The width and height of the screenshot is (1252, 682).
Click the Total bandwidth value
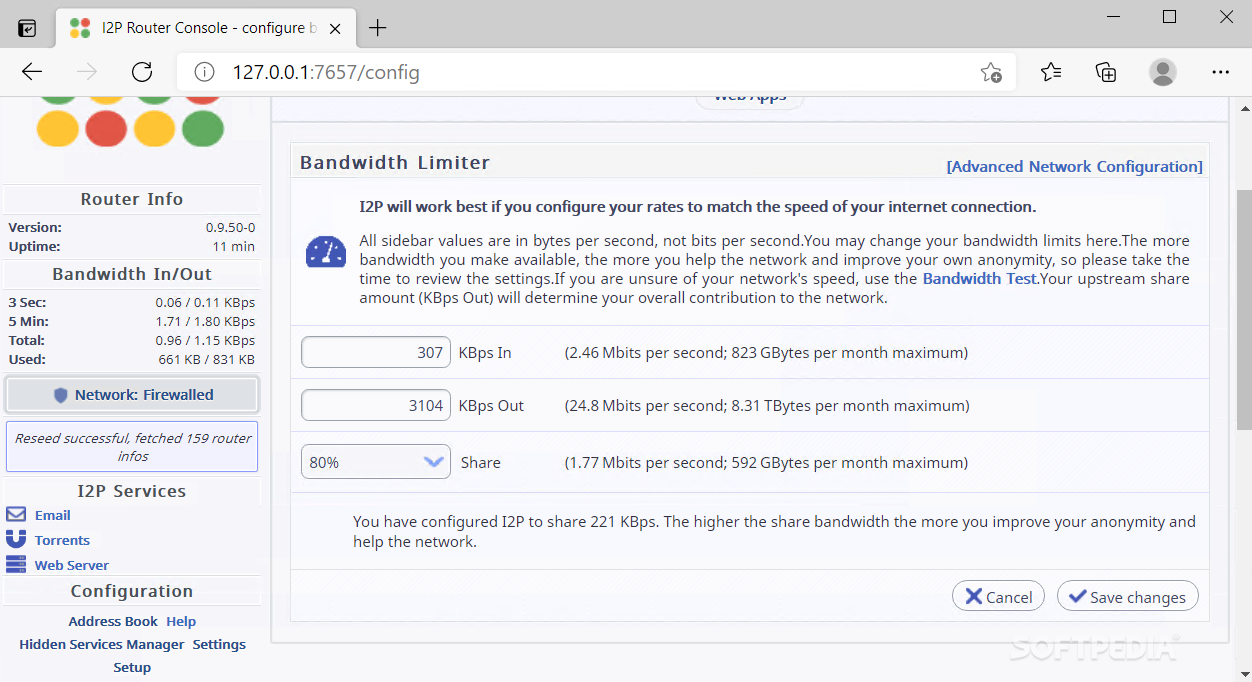[x=205, y=340]
